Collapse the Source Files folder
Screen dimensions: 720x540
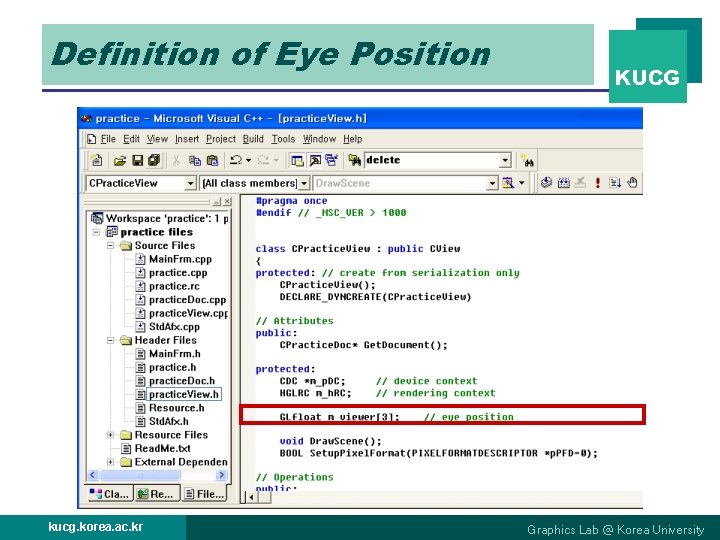(110, 246)
